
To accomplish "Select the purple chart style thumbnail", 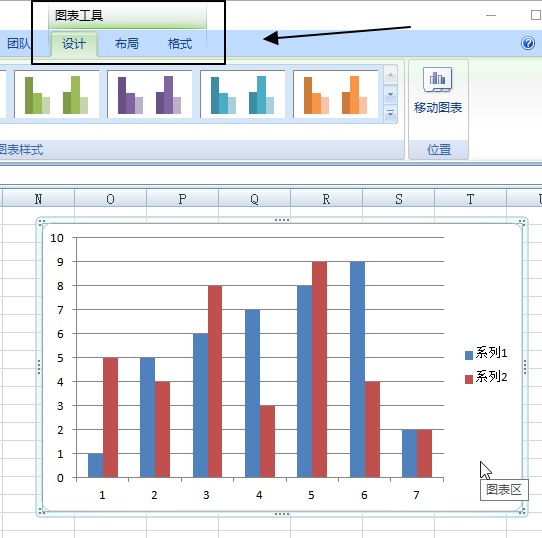I will [149, 94].
